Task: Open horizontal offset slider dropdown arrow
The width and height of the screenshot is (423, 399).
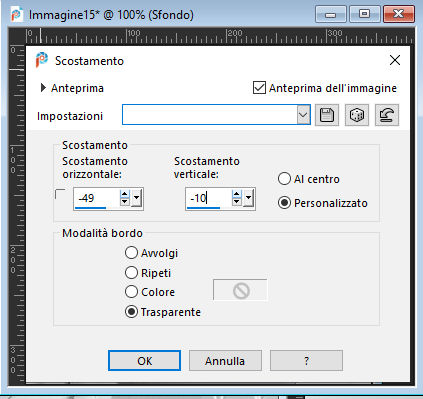Action: click(x=136, y=198)
